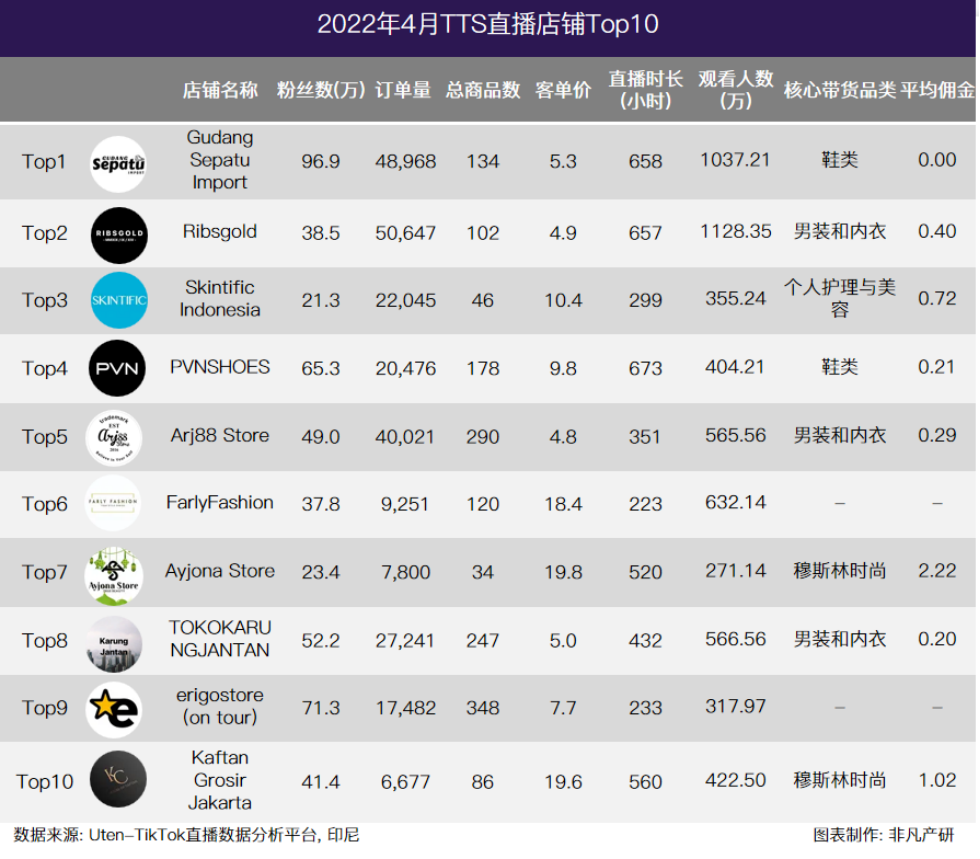Select the Top6 rank label
The height and width of the screenshot is (859, 980).
44,504
